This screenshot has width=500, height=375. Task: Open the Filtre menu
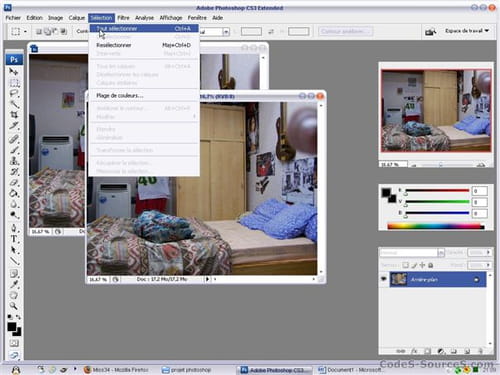(x=123, y=18)
